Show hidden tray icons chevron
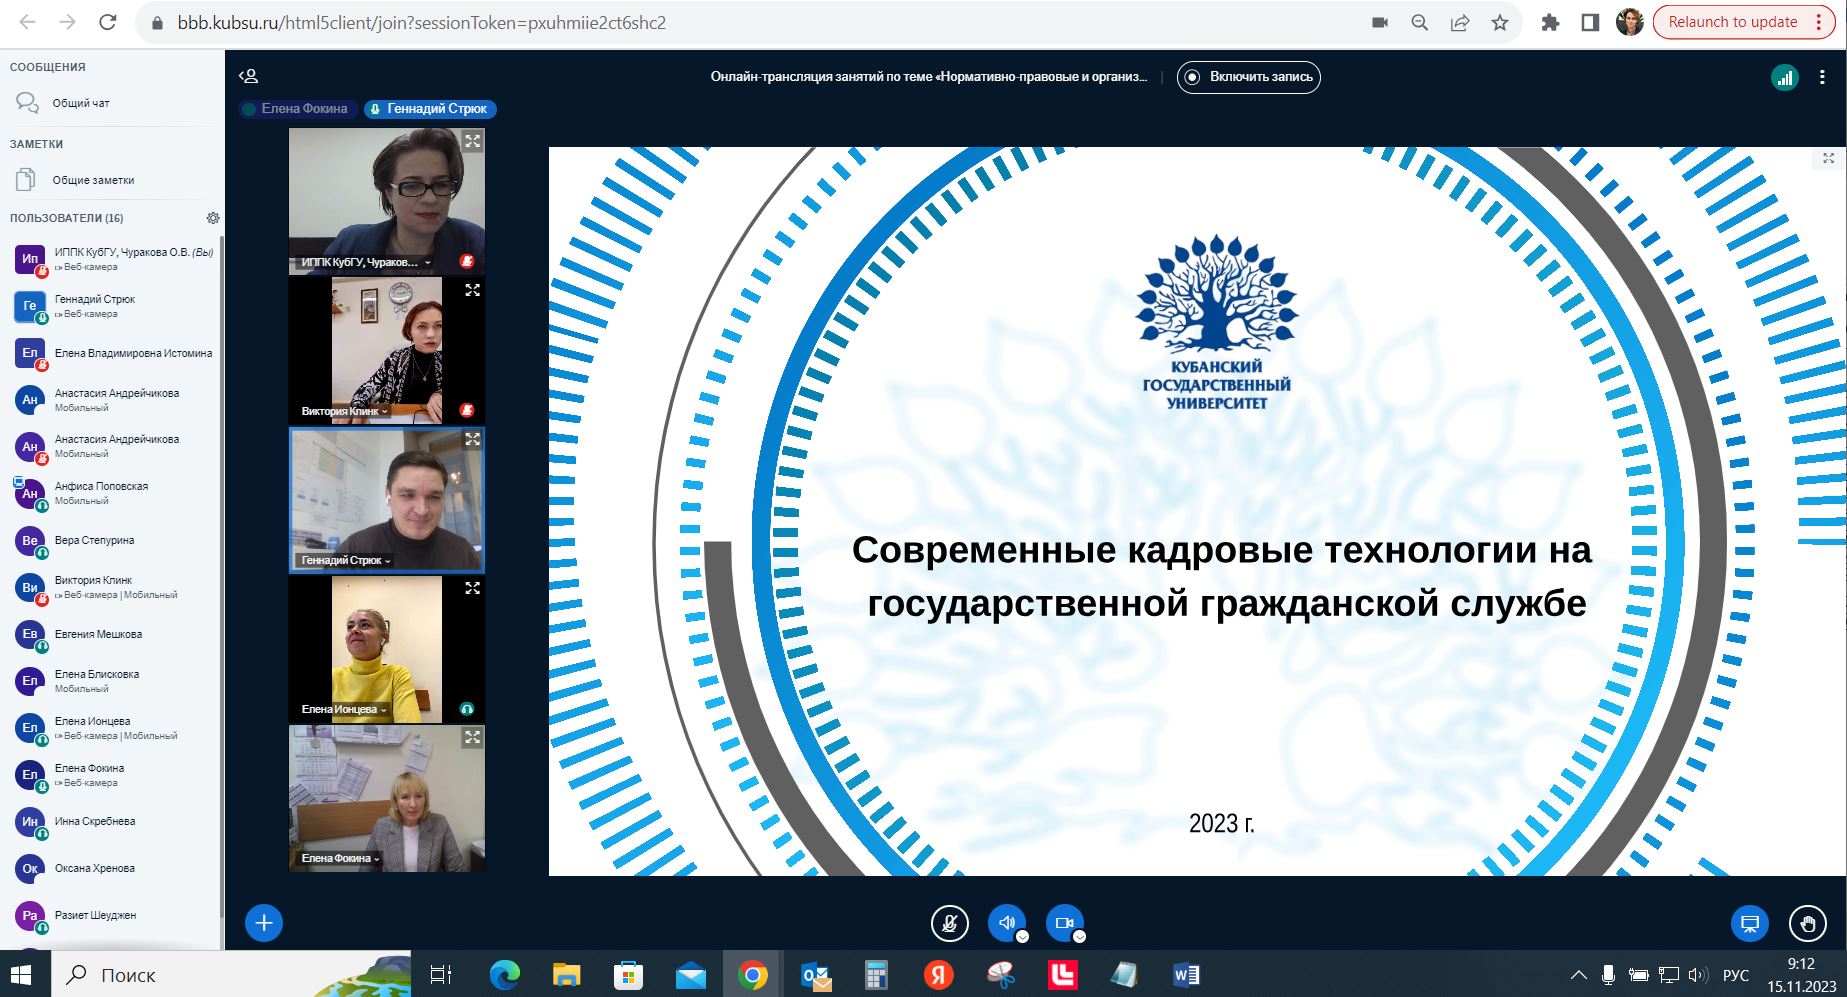The image size is (1847, 997). coord(1579,975)
